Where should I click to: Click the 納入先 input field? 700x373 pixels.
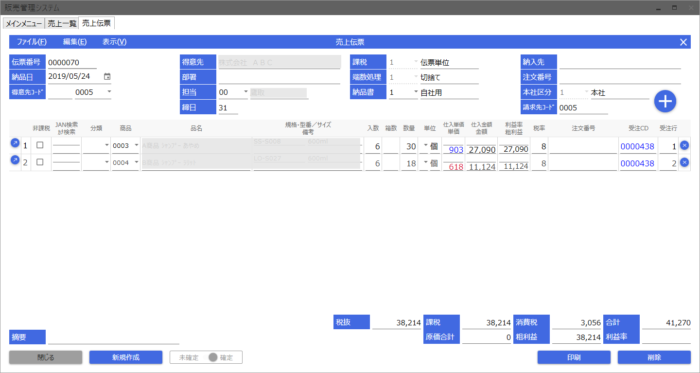(620, 62)
